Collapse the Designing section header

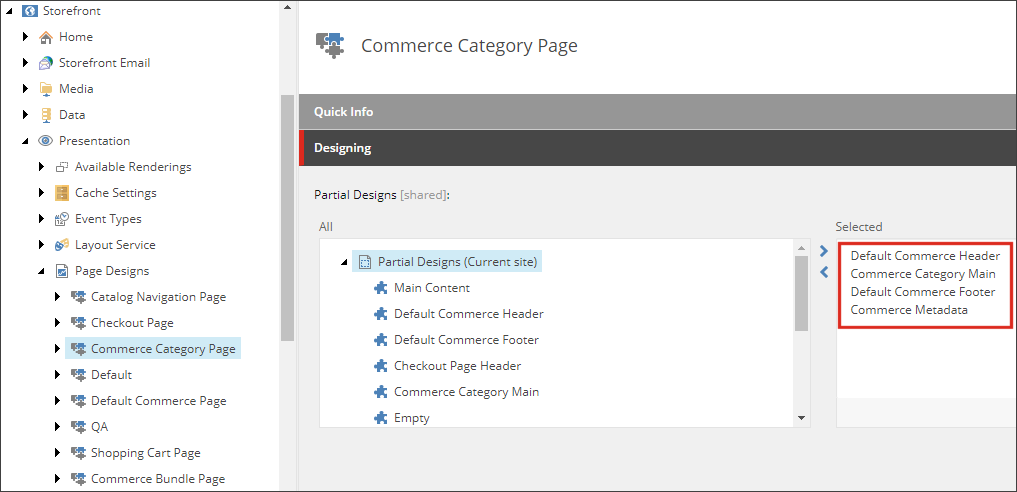(x=658, y=148)
